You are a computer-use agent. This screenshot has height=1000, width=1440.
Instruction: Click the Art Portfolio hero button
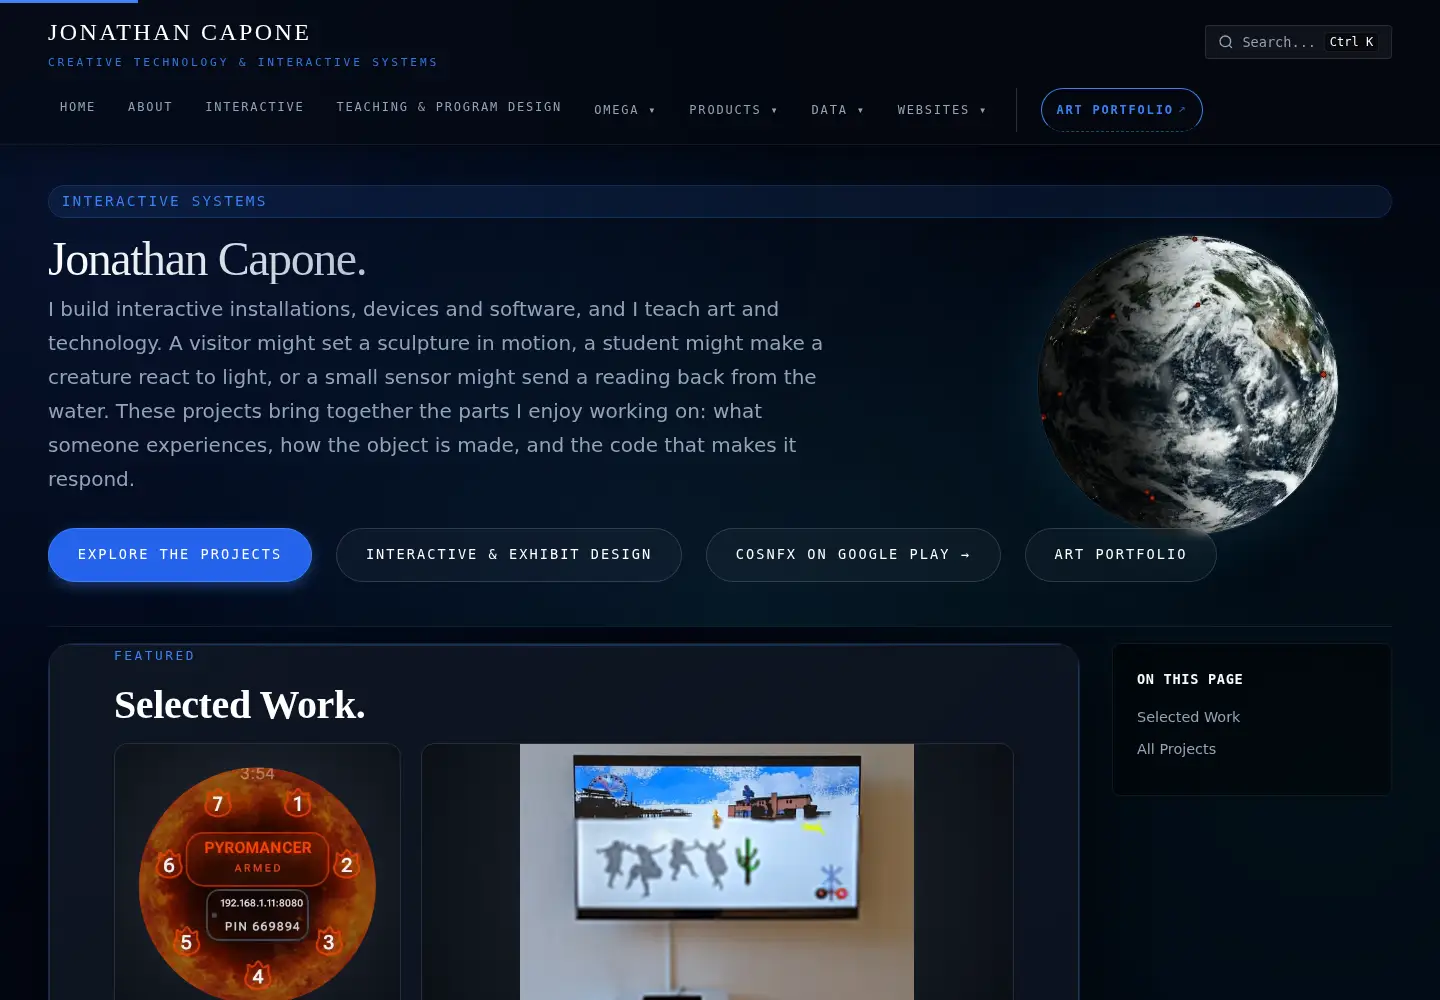[x=1121, y=555]
